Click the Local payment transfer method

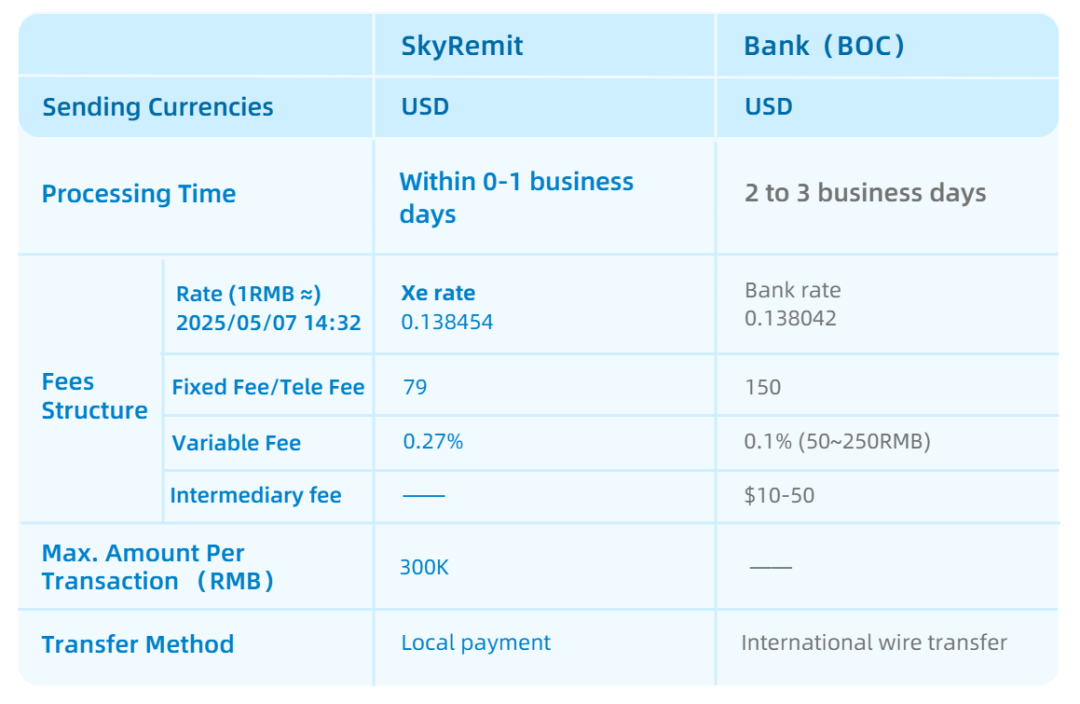coord(476,643)
